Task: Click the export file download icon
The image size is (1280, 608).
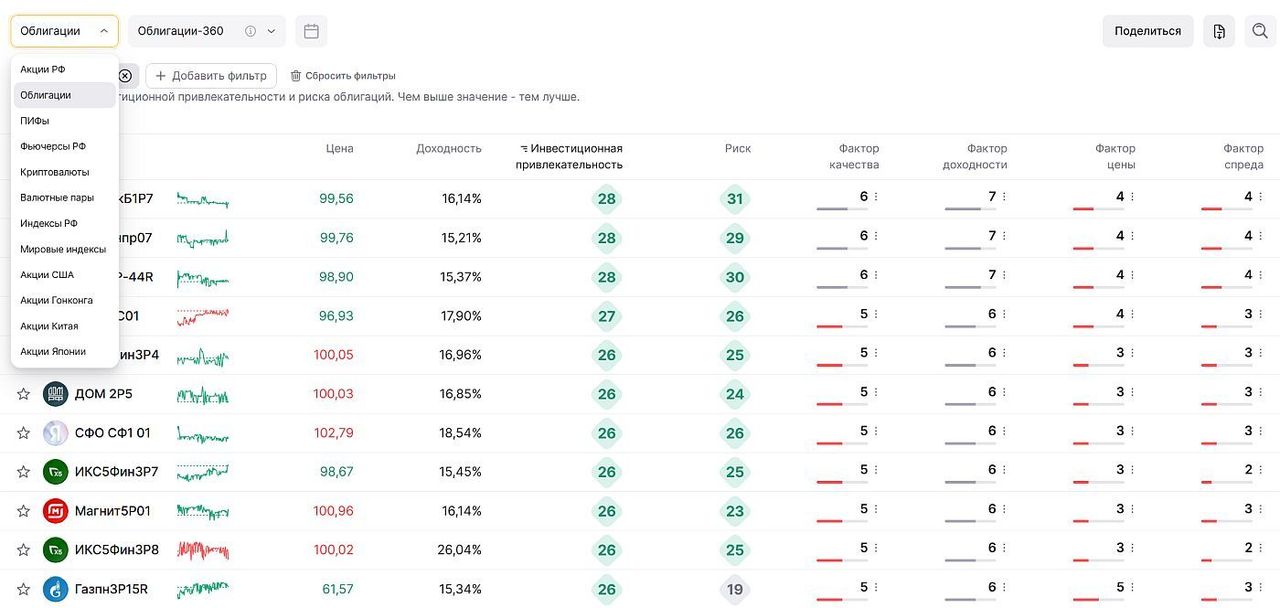Action: pyautogui.click(x=1219, y=31)
